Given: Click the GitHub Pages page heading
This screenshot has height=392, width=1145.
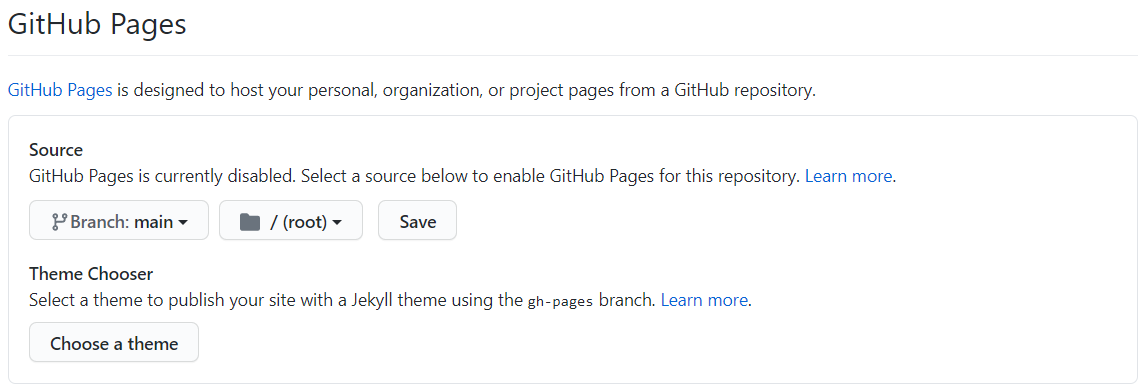Looking at the screenshot, I should 97,24.
